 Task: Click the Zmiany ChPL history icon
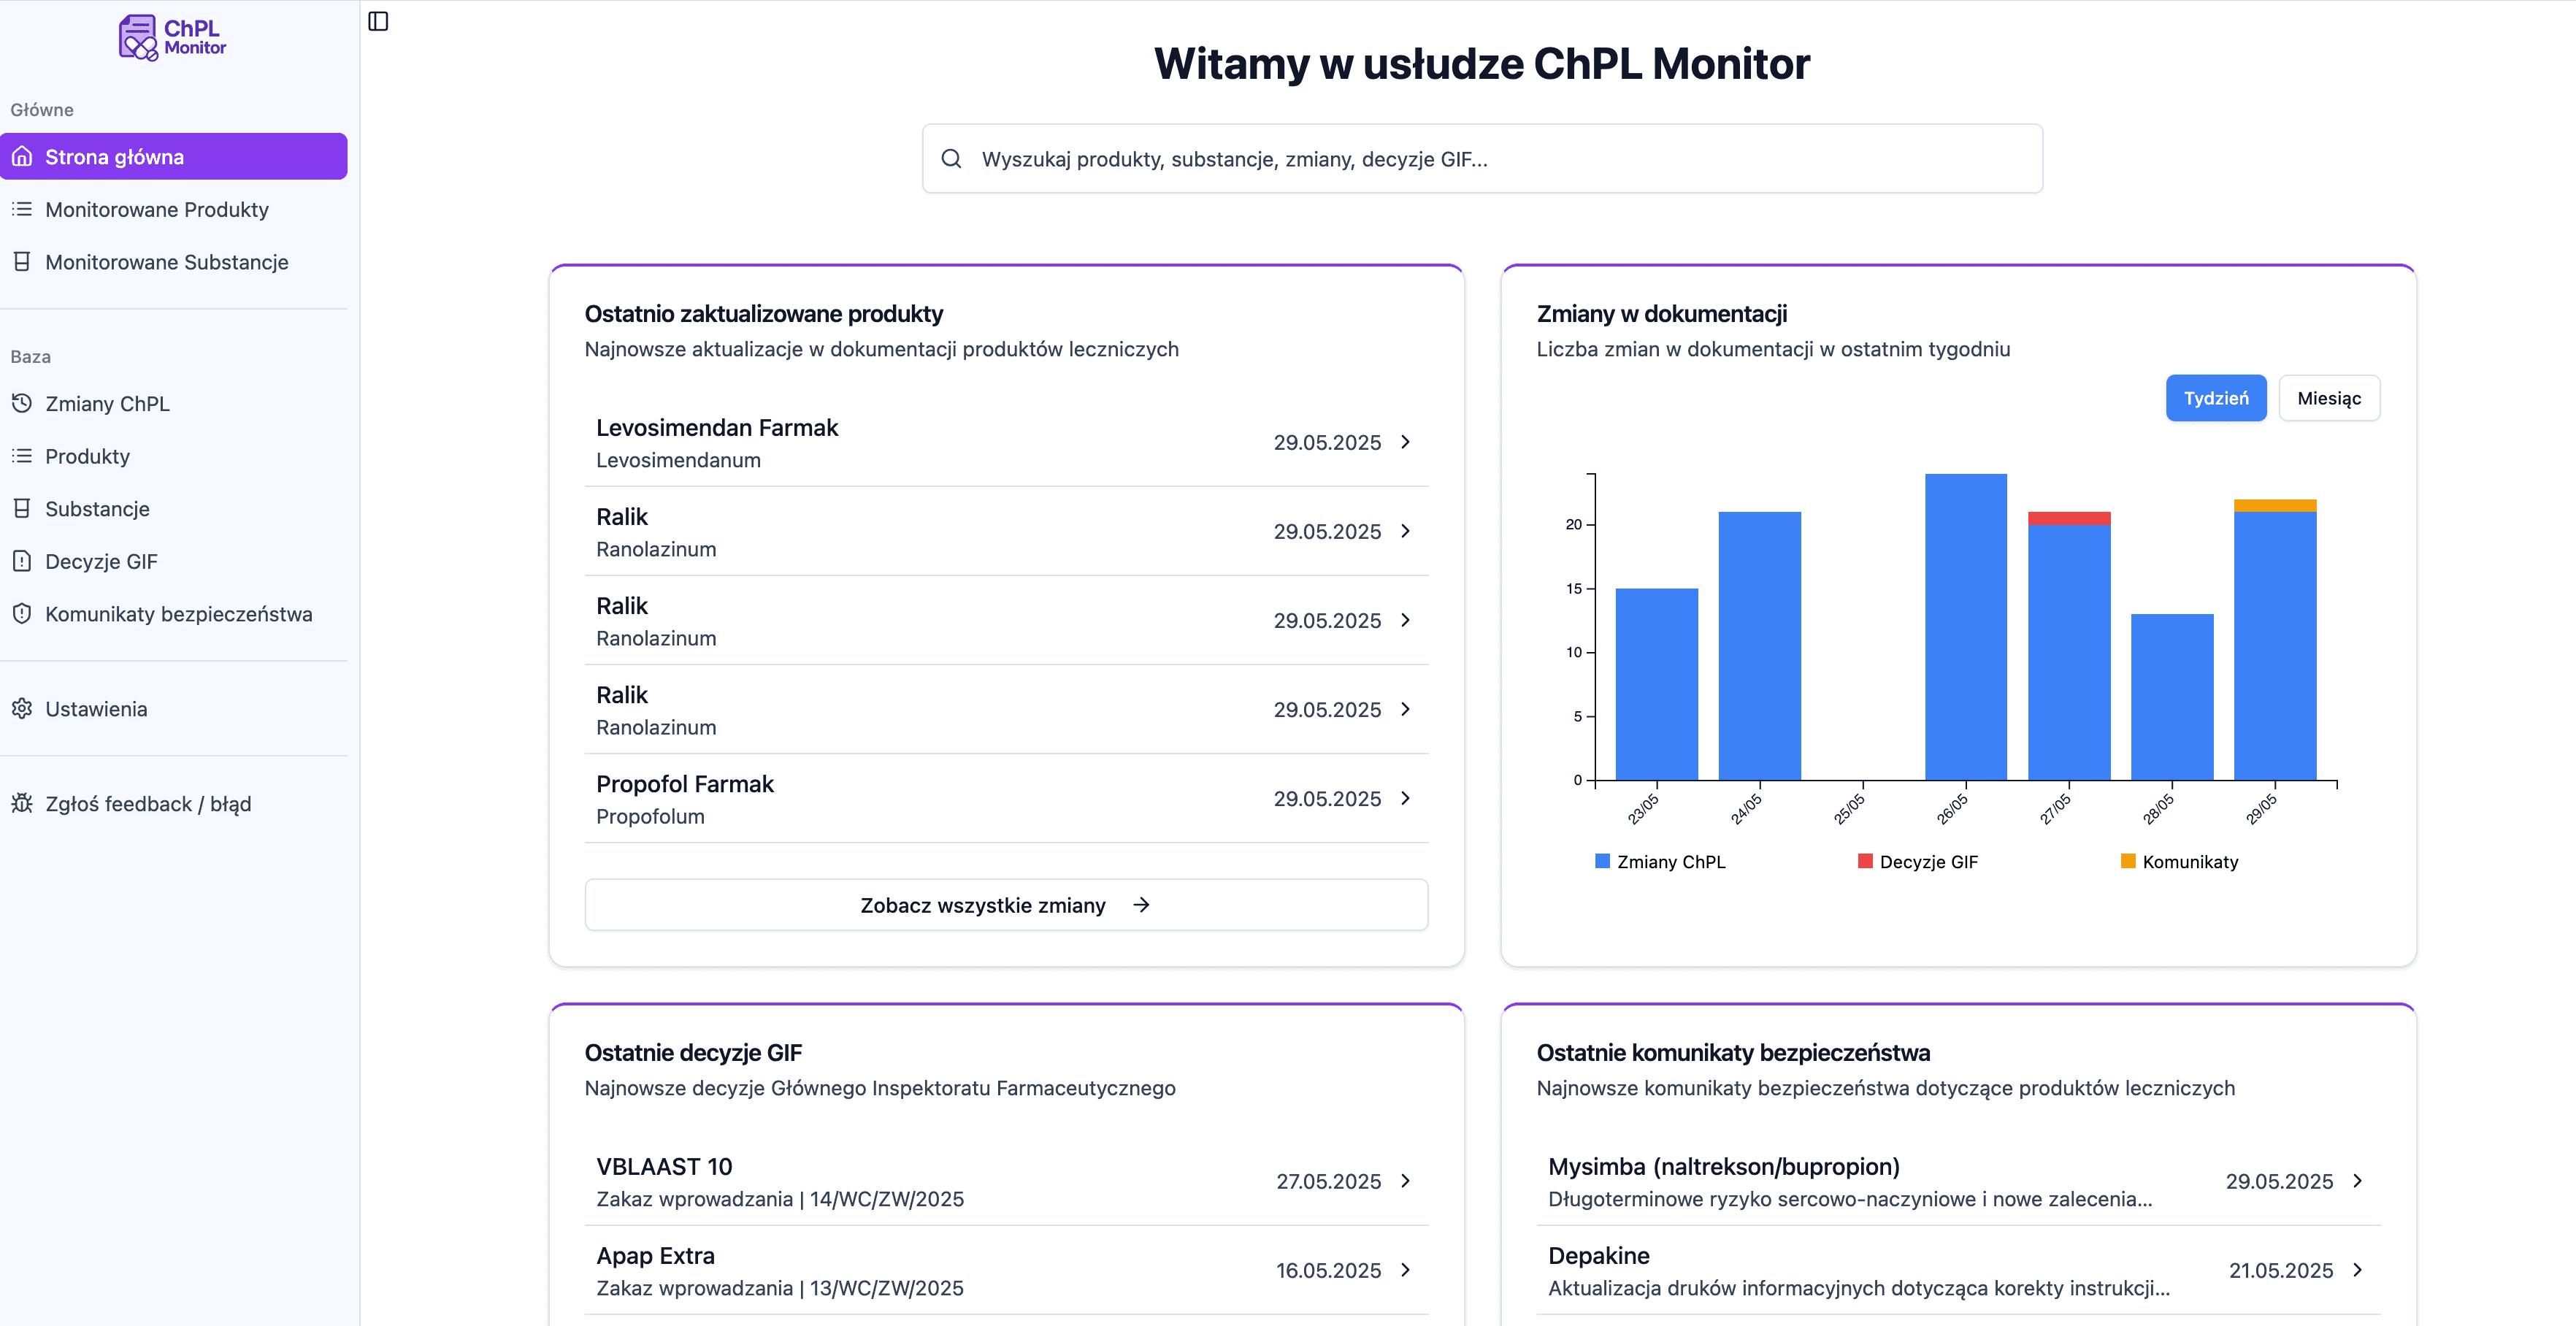coord(22,404)
